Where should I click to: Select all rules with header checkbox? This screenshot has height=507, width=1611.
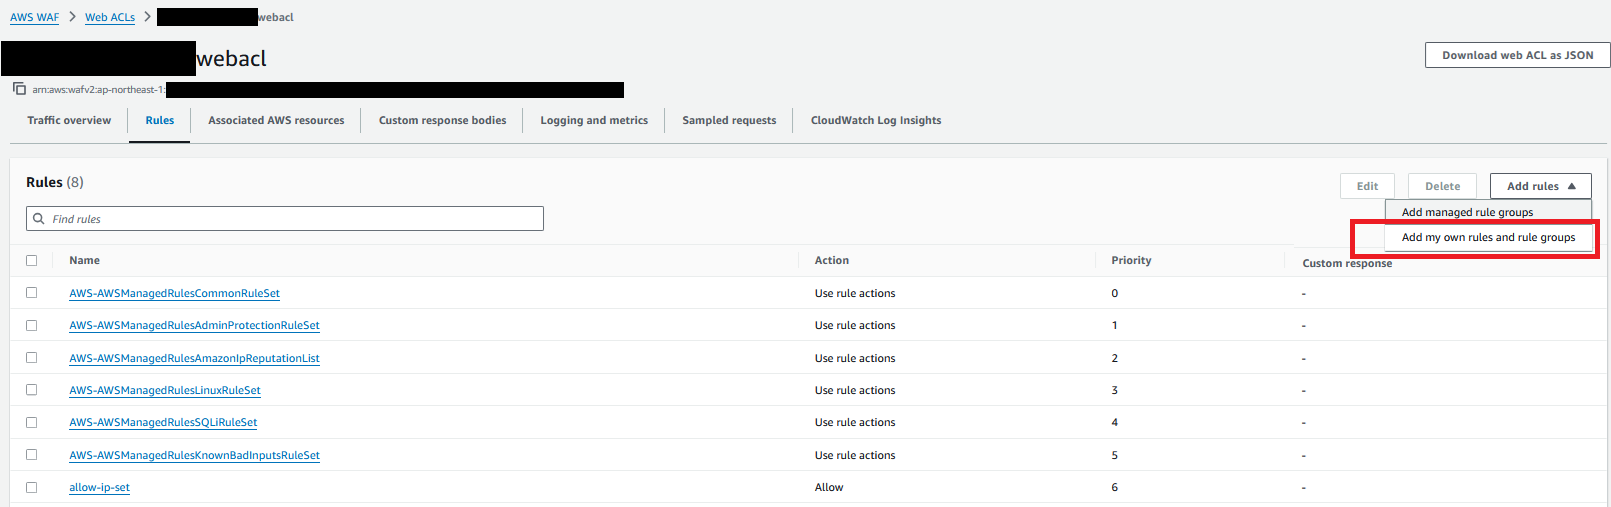click(x=31, y=260)
